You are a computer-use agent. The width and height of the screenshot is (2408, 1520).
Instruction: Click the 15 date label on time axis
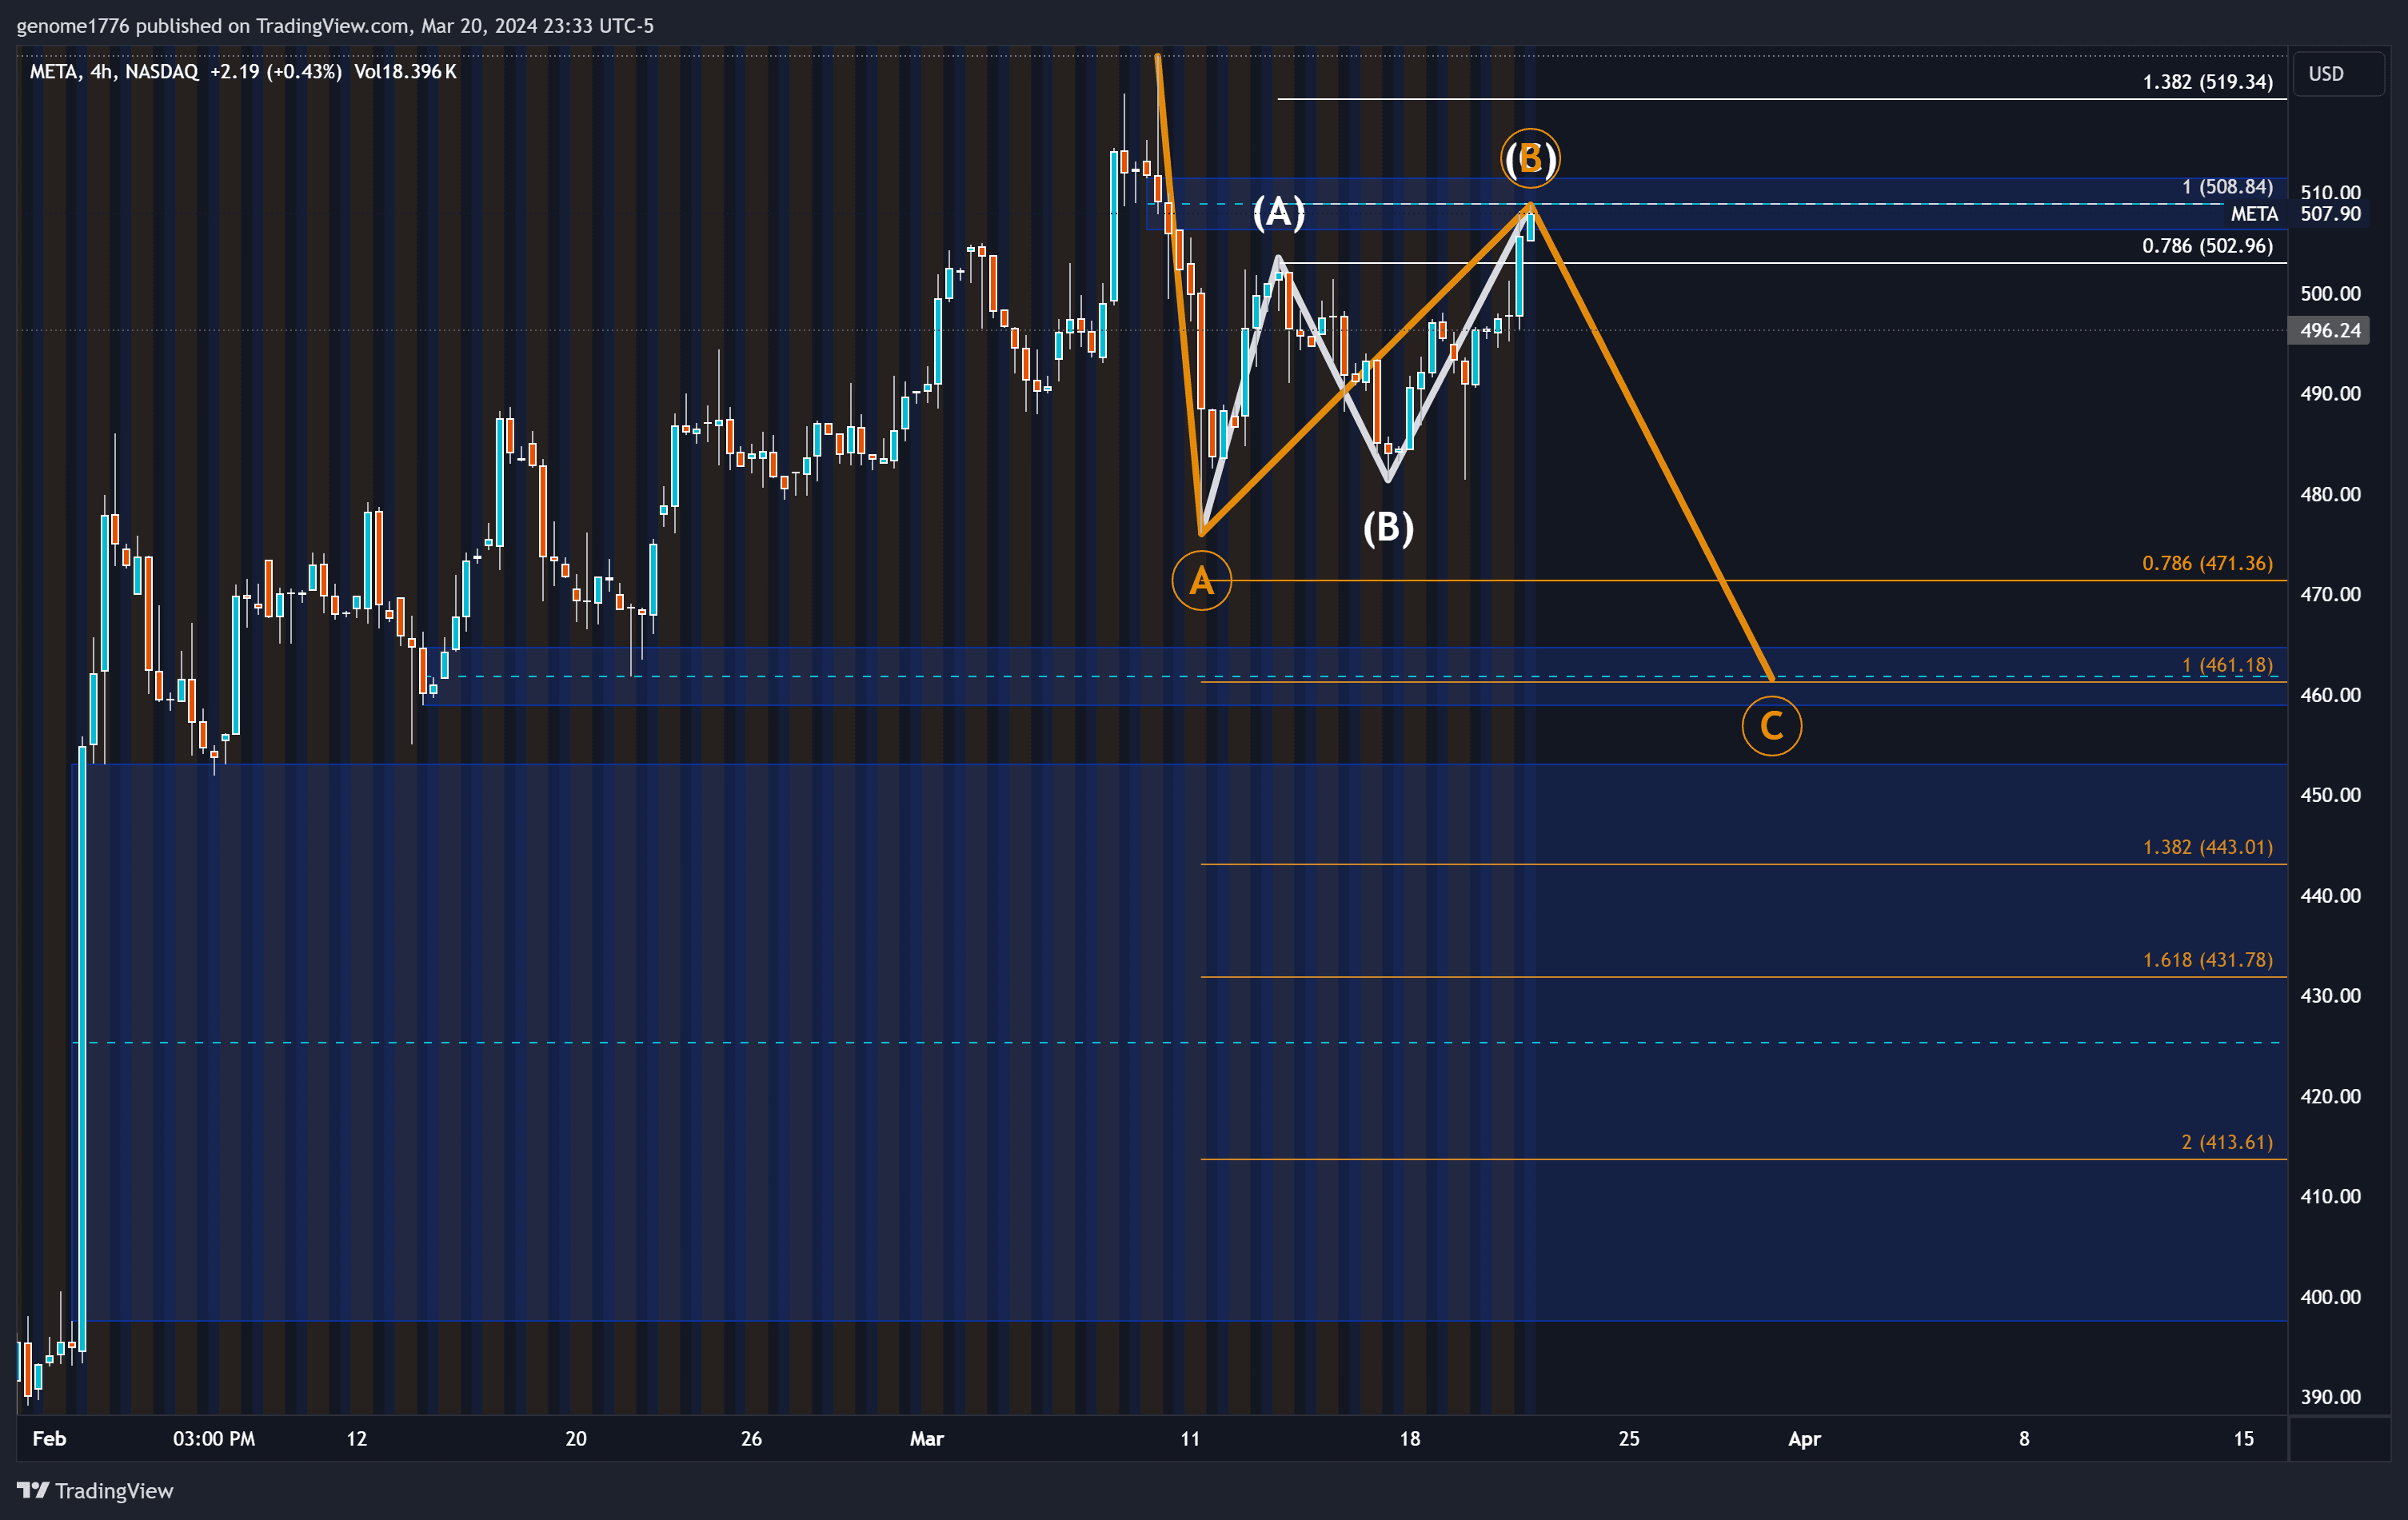(x=2244, y=1439)
